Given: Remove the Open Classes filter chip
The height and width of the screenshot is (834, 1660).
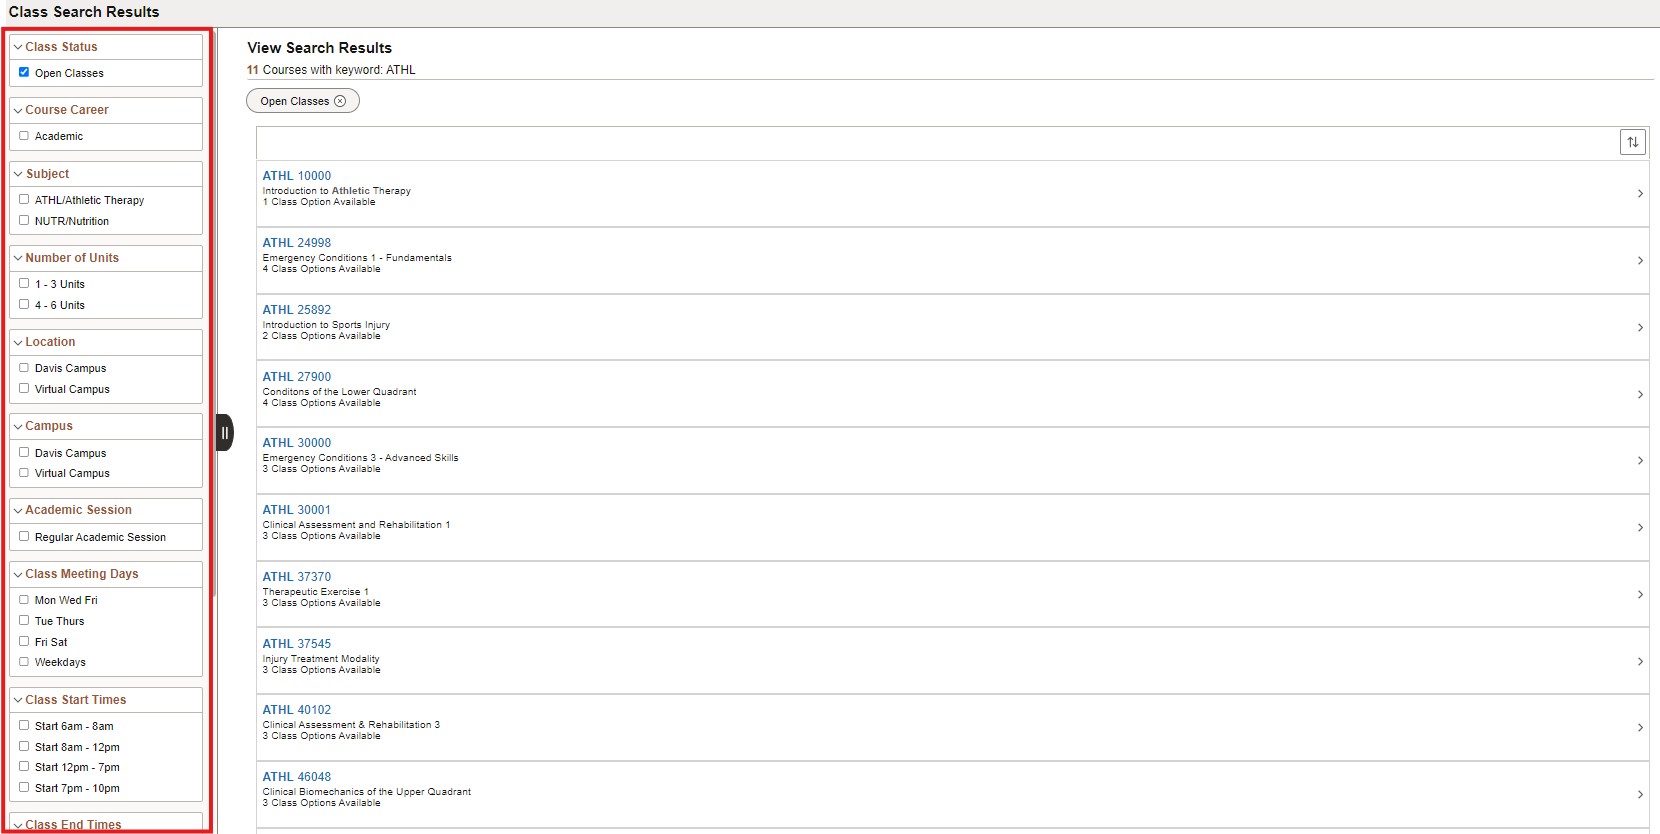Looking at the screenshot, I should tap(340, 101).
